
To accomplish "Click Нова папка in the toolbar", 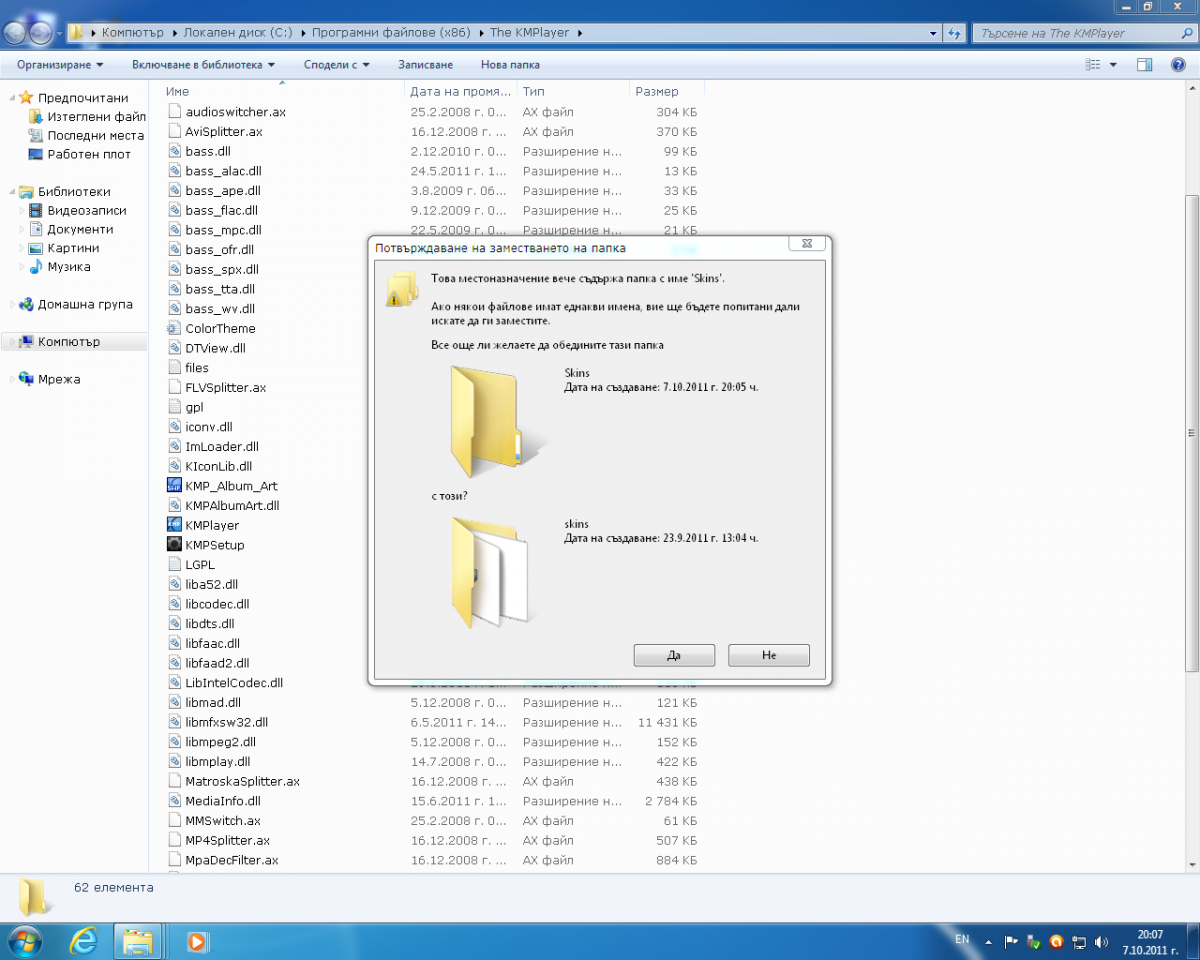I will click(x=510, y=65).
